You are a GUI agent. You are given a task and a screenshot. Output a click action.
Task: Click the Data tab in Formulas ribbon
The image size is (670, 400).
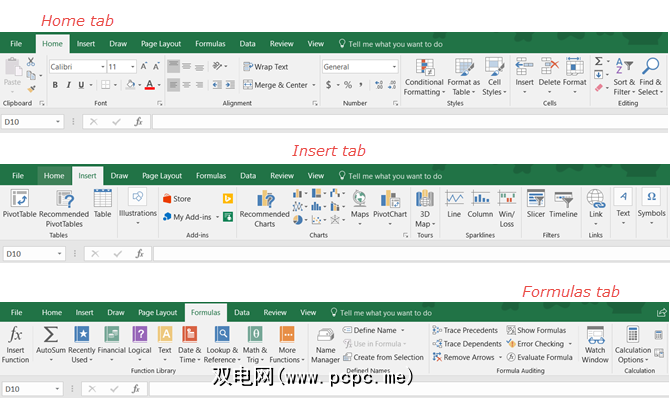point(242,312)
